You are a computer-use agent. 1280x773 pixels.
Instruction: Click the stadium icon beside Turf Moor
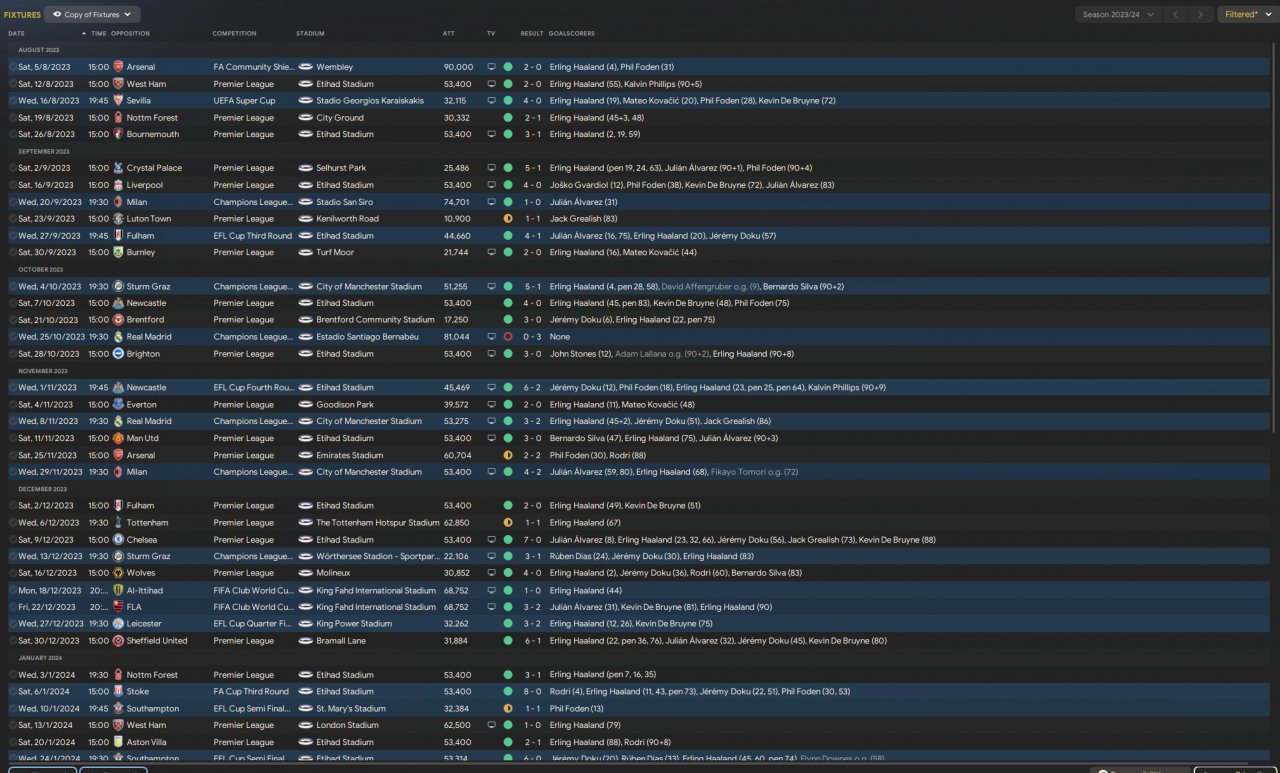coord(305,253)
